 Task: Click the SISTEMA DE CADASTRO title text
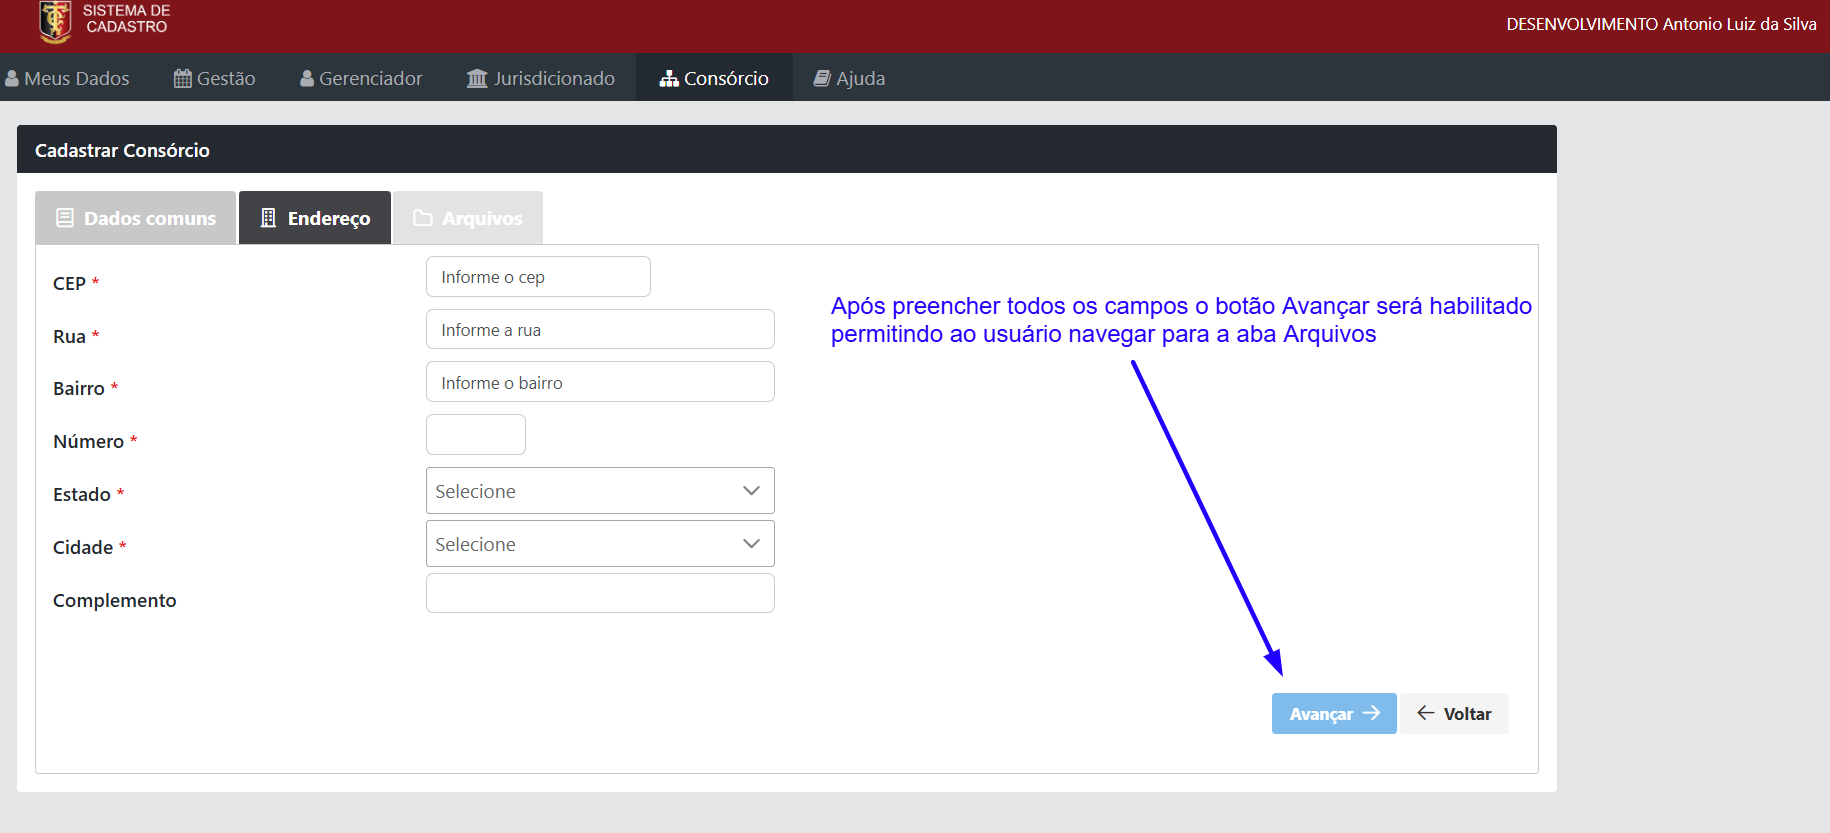coord(127,19)
